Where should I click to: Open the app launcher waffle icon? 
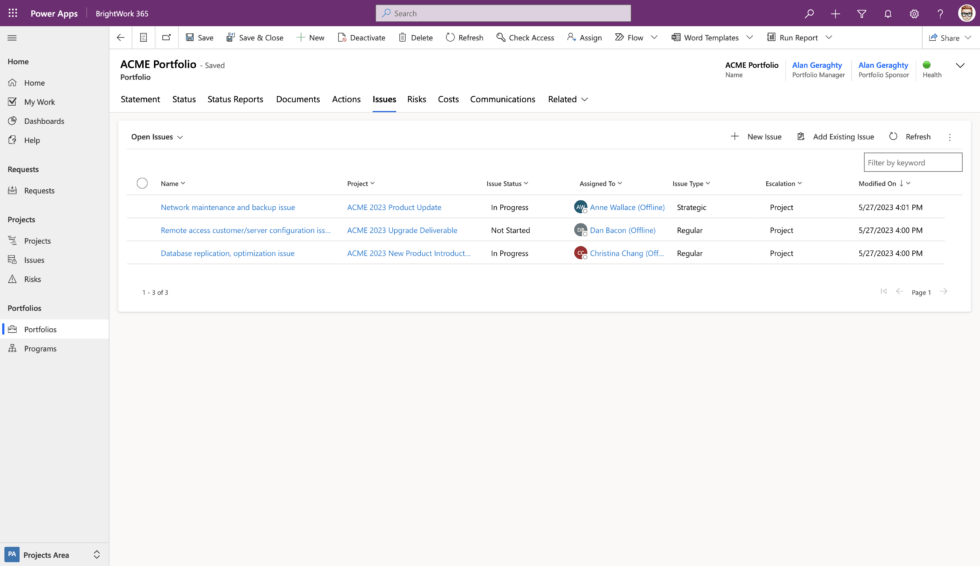tap(13, 13)
